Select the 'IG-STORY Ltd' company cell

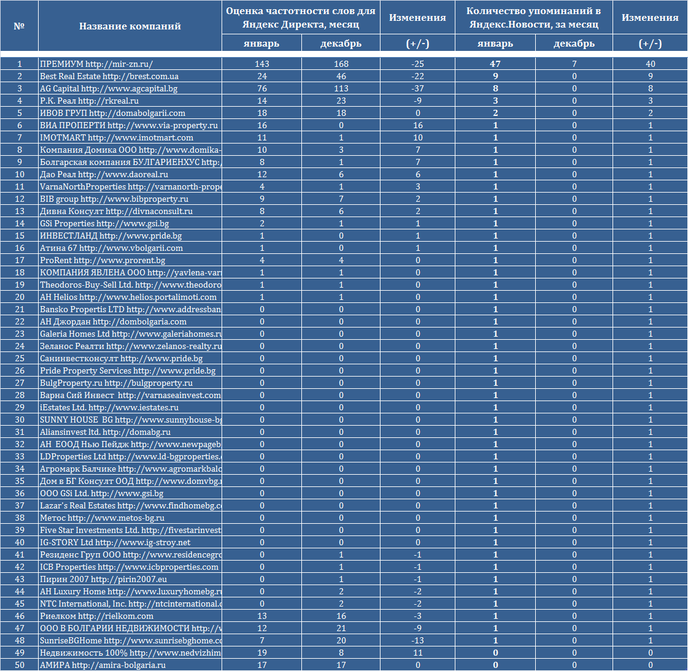[130, 543]
